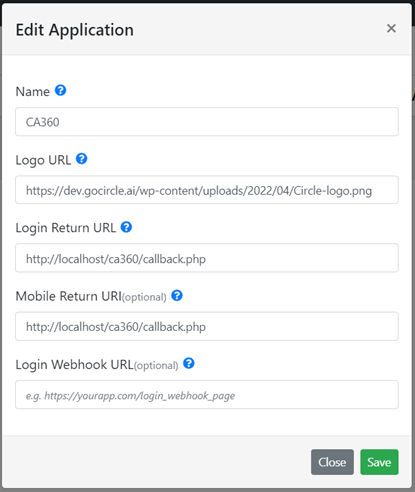Click the help icon next to Name
The height and width of the screenshot is (492, 415).
[x=60, y=90]
